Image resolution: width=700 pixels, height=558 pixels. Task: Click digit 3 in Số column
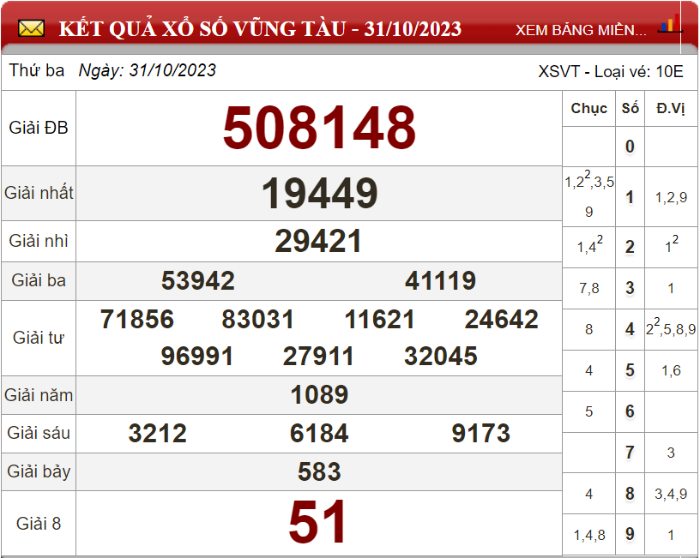point(630,288)
